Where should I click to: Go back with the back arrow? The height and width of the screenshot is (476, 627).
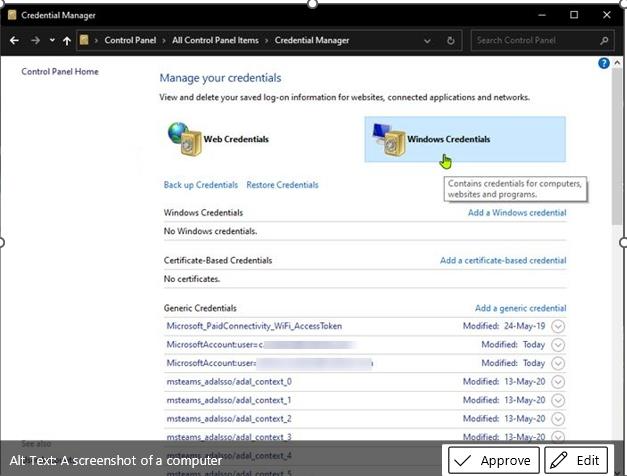(x=14, y=40)
